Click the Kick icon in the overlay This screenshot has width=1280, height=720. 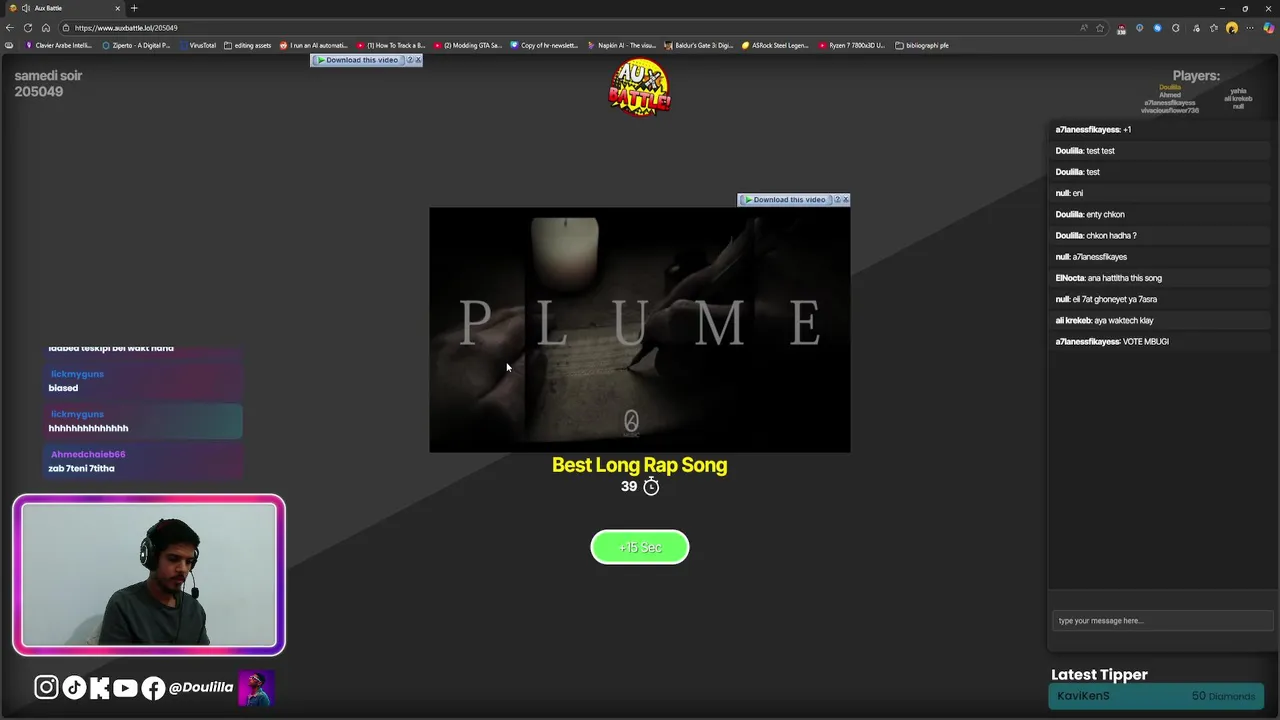click(x=99, y=687)
